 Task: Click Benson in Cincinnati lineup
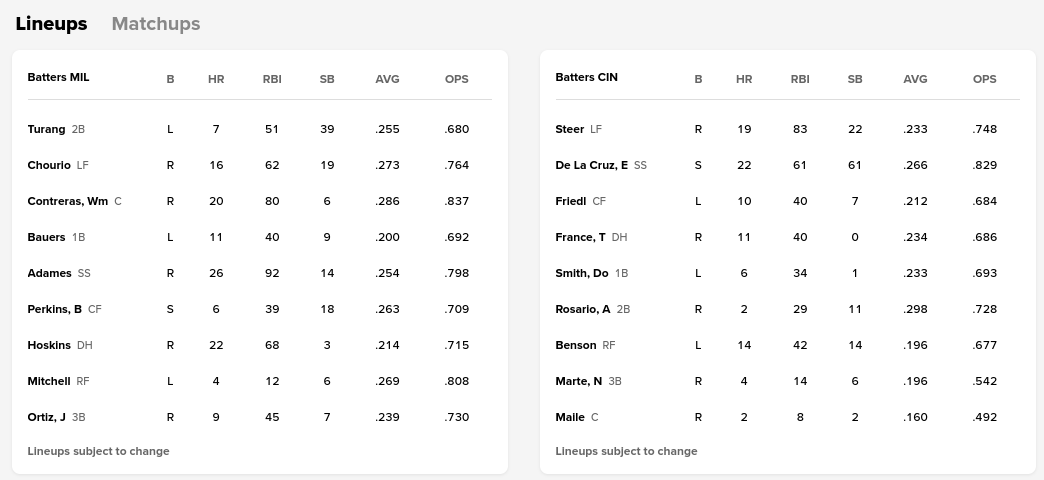(x=575, y=345)
